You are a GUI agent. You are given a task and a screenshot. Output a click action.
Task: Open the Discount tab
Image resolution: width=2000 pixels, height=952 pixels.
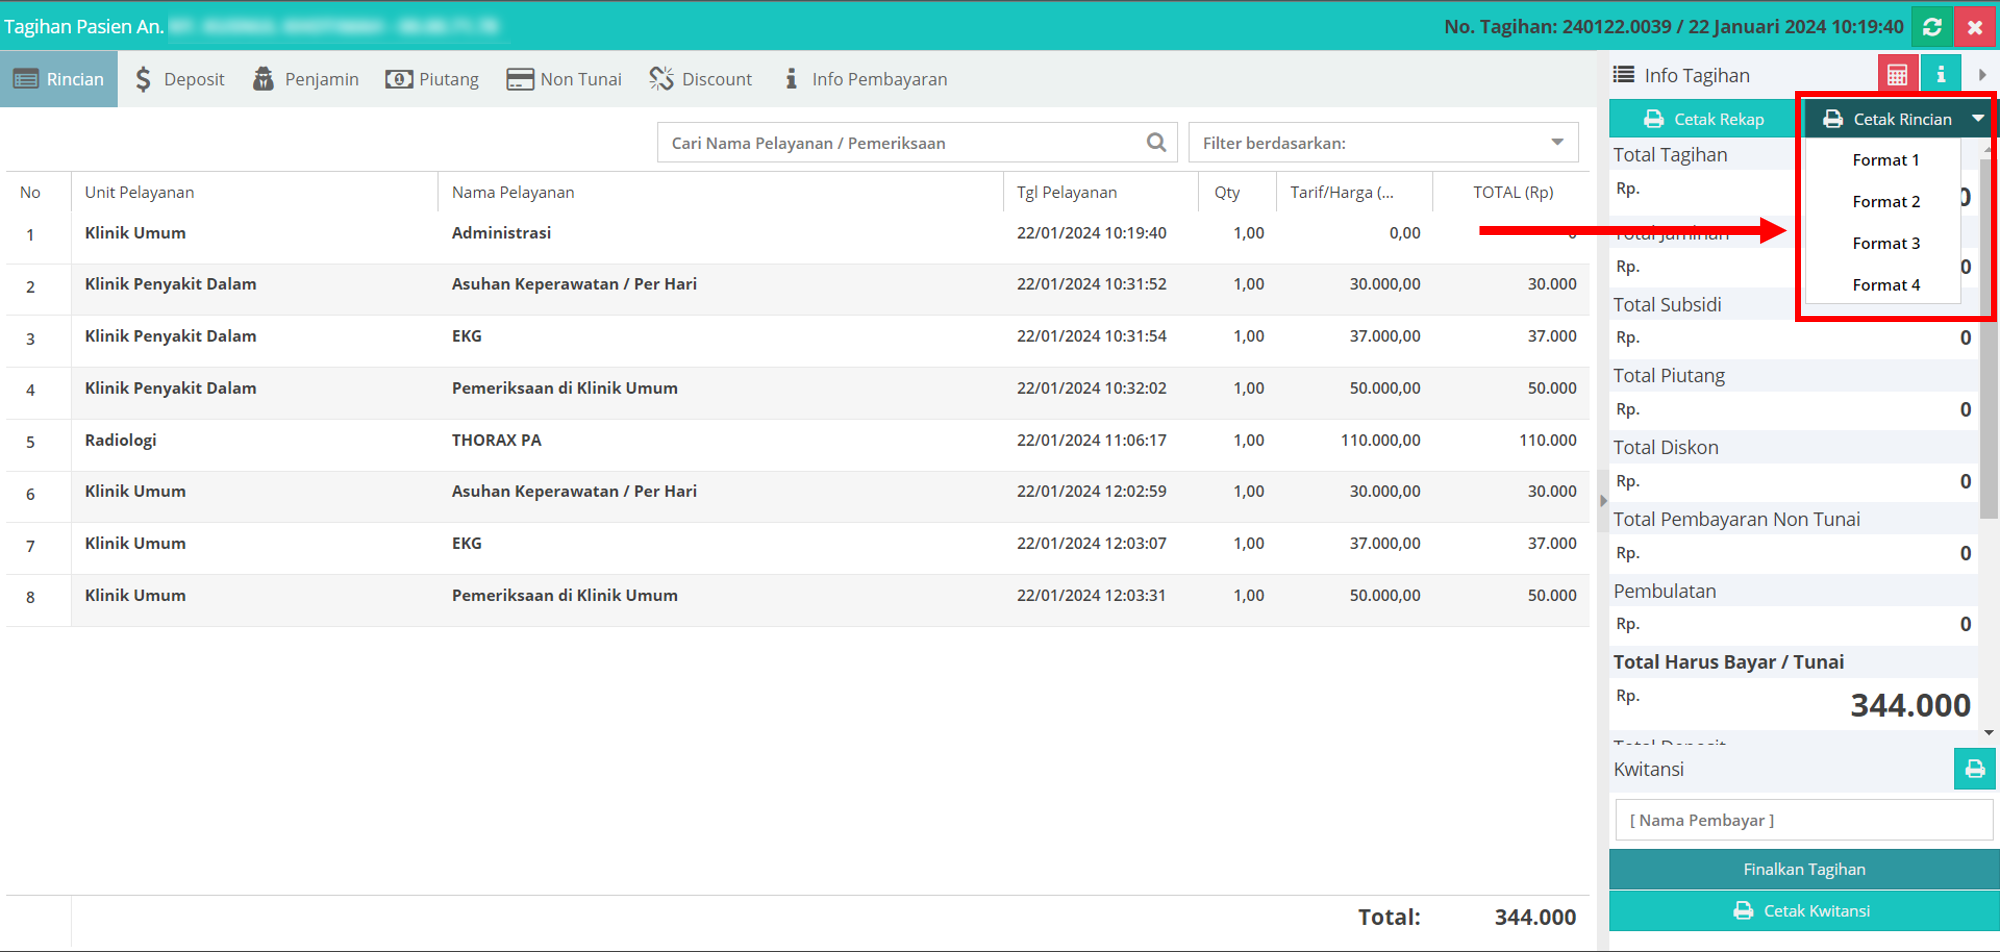tap(701, 79)
